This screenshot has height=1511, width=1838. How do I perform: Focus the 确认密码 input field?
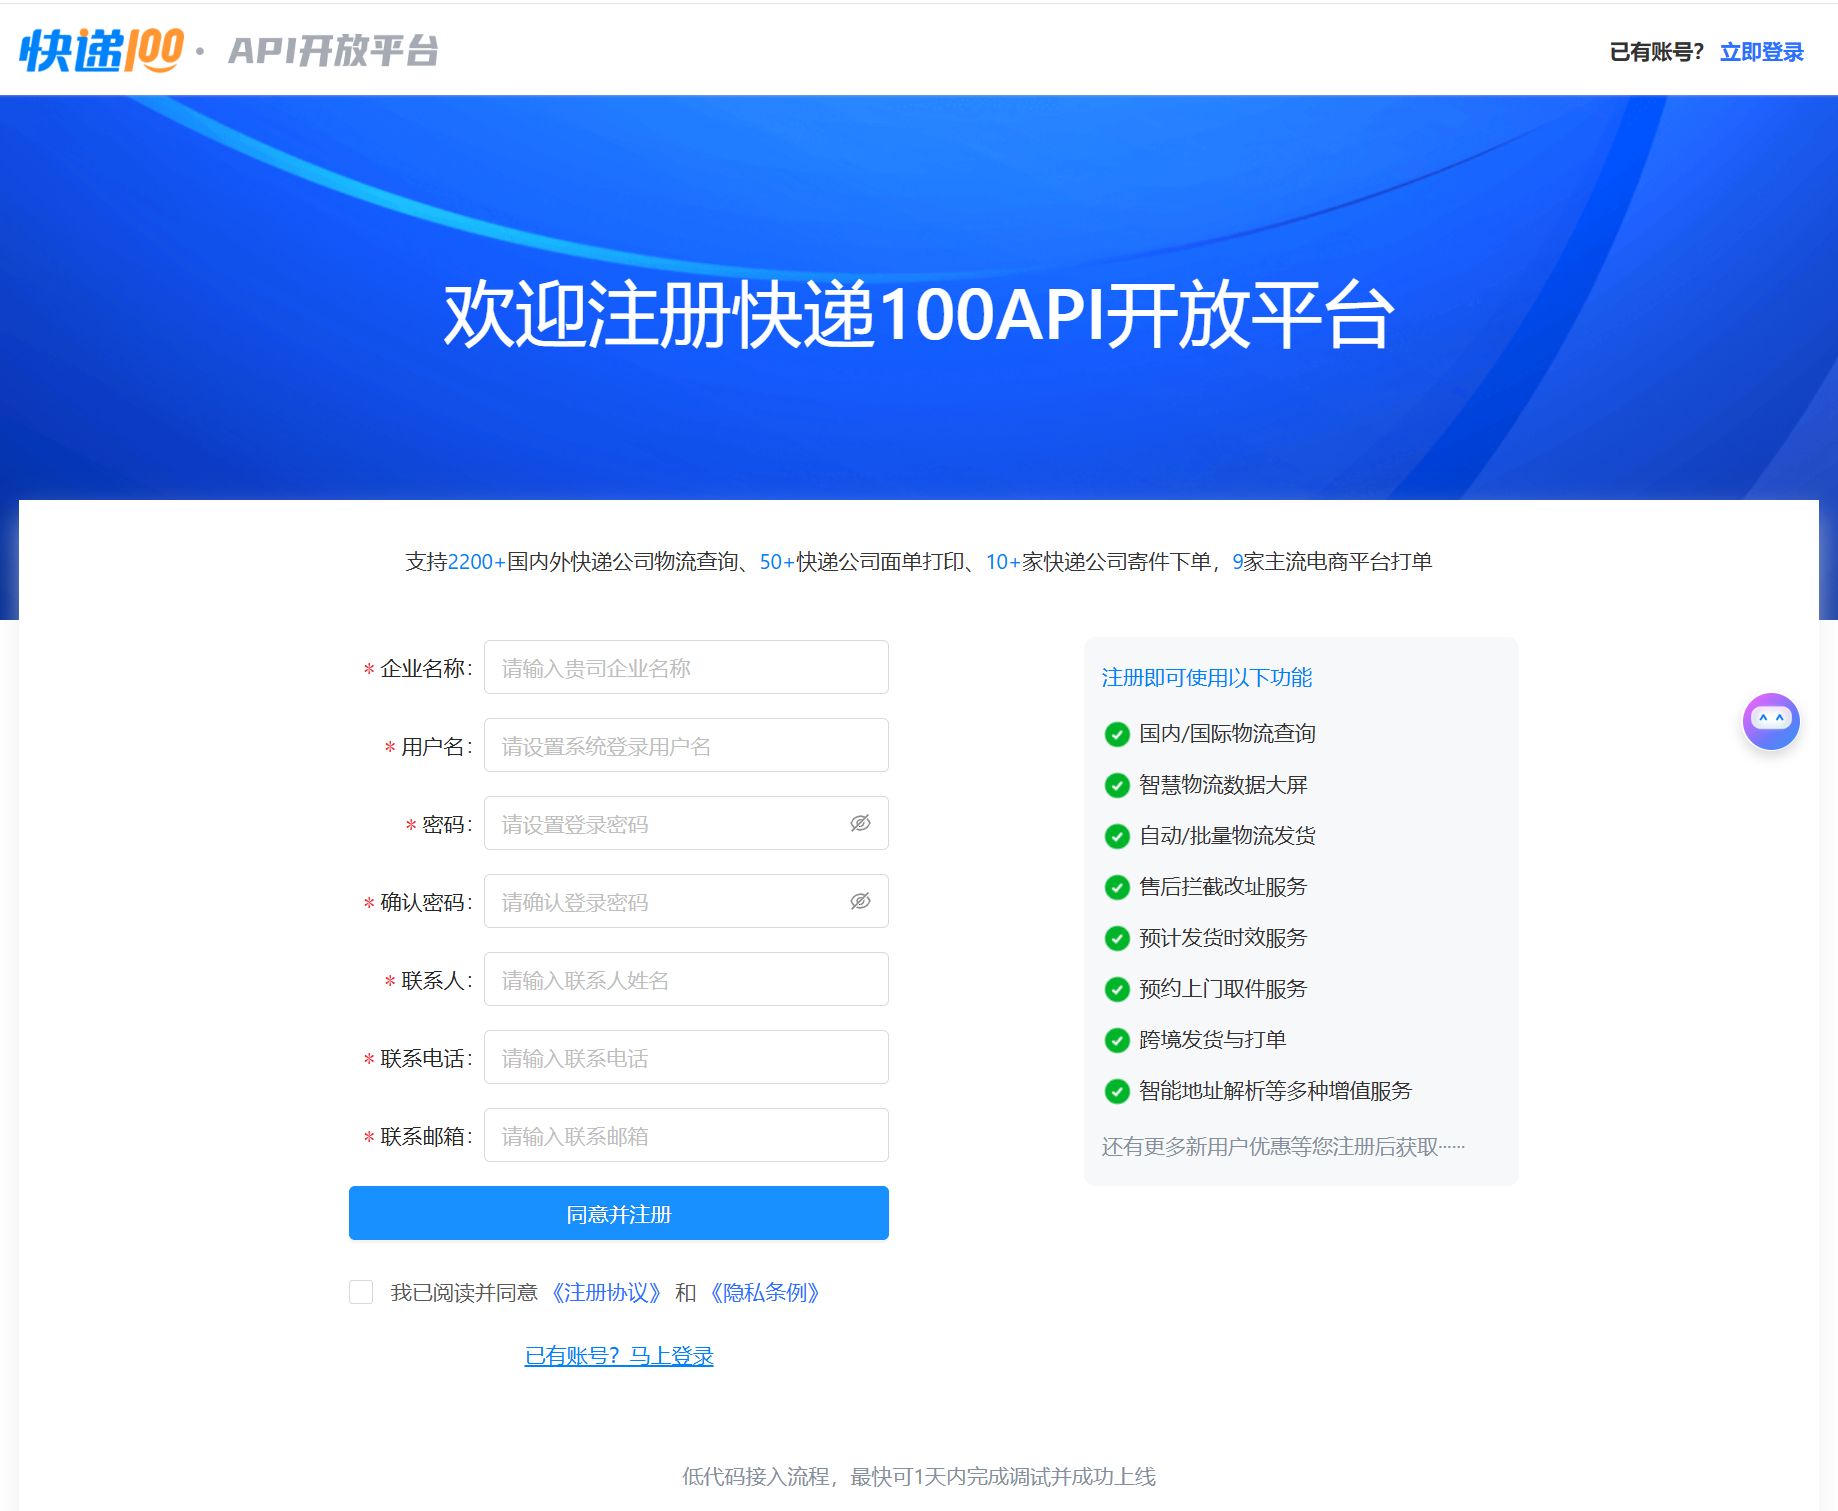tap(686, 901)
